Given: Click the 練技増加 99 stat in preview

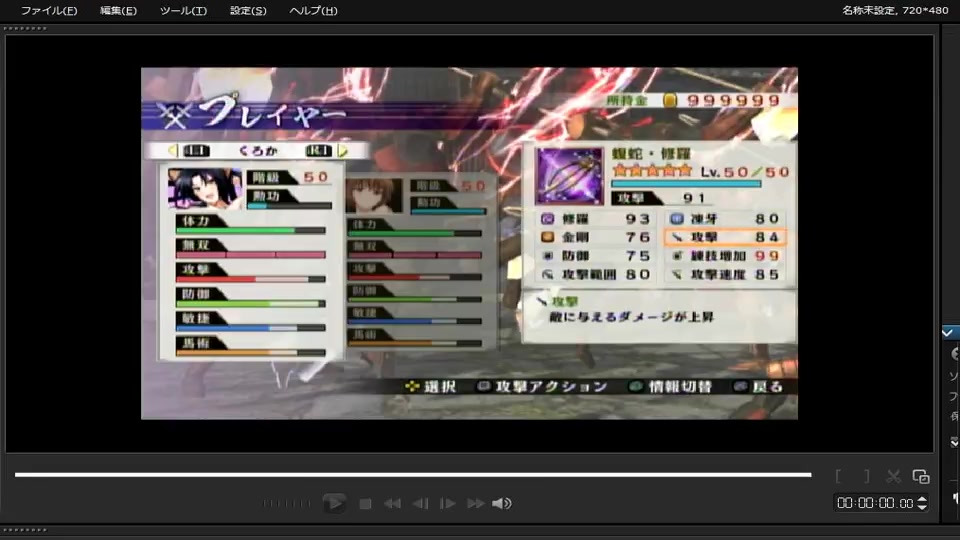Looking at the screenshot, I should (725, 256).
